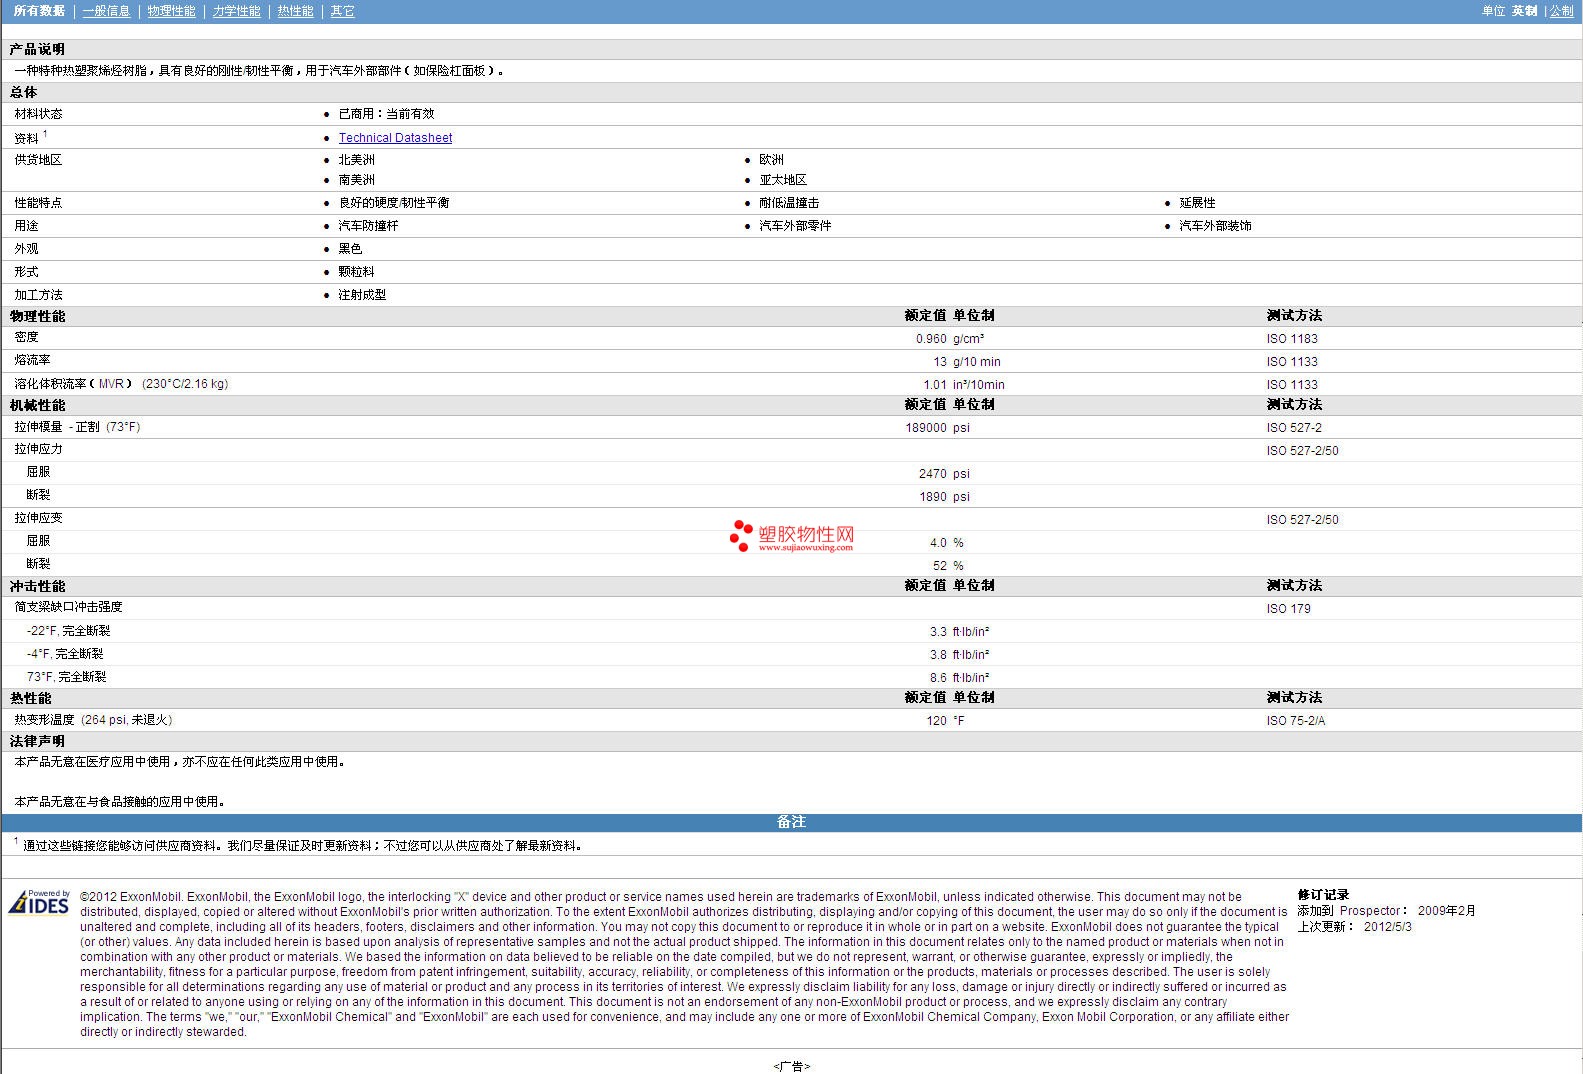Click the red dots watermark logo

tap(740, 535)
